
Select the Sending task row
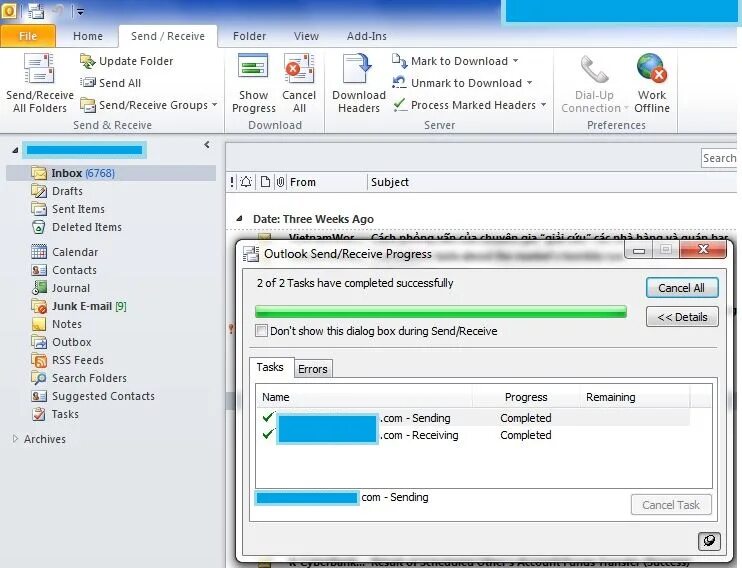(x=473, y=418)
